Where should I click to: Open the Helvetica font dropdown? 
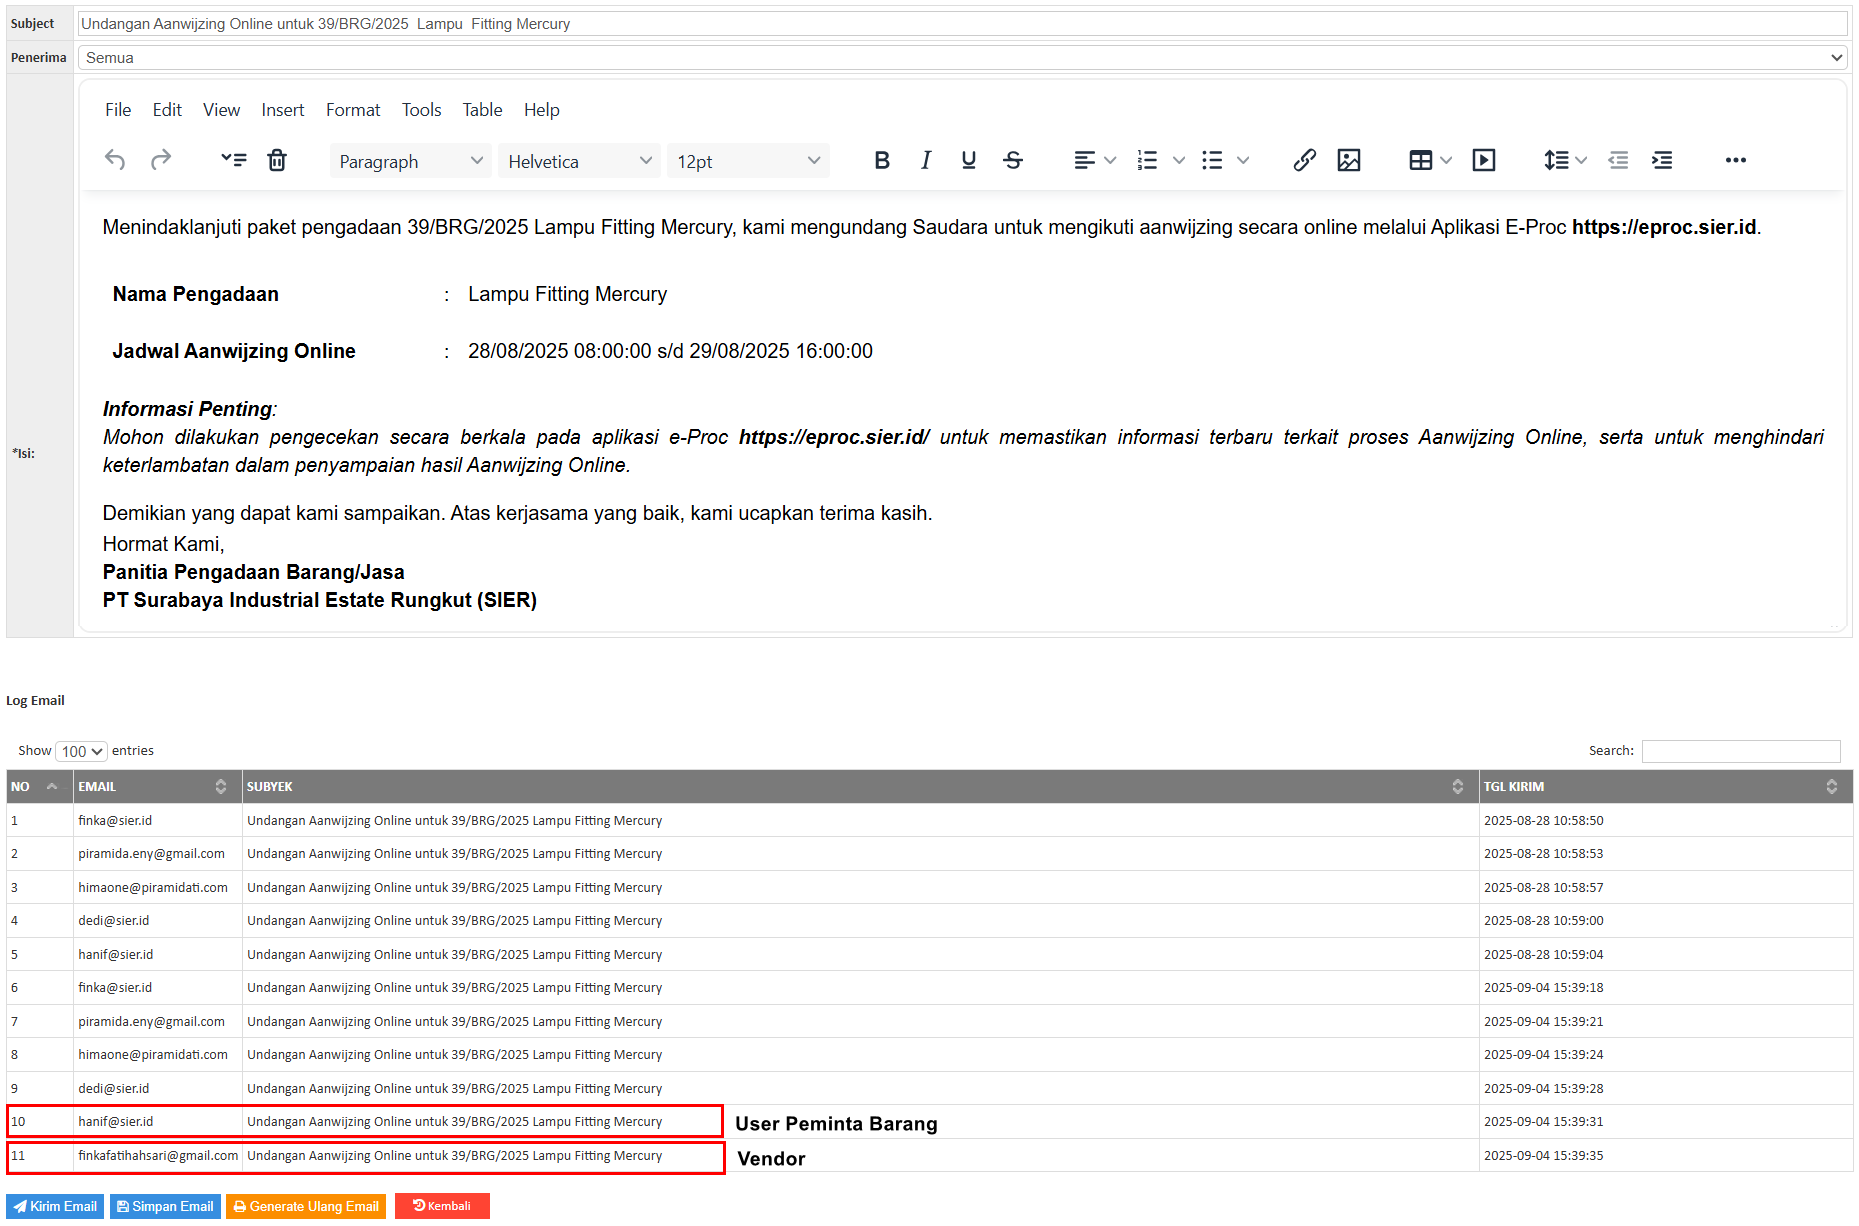click(x=579, y=161)
